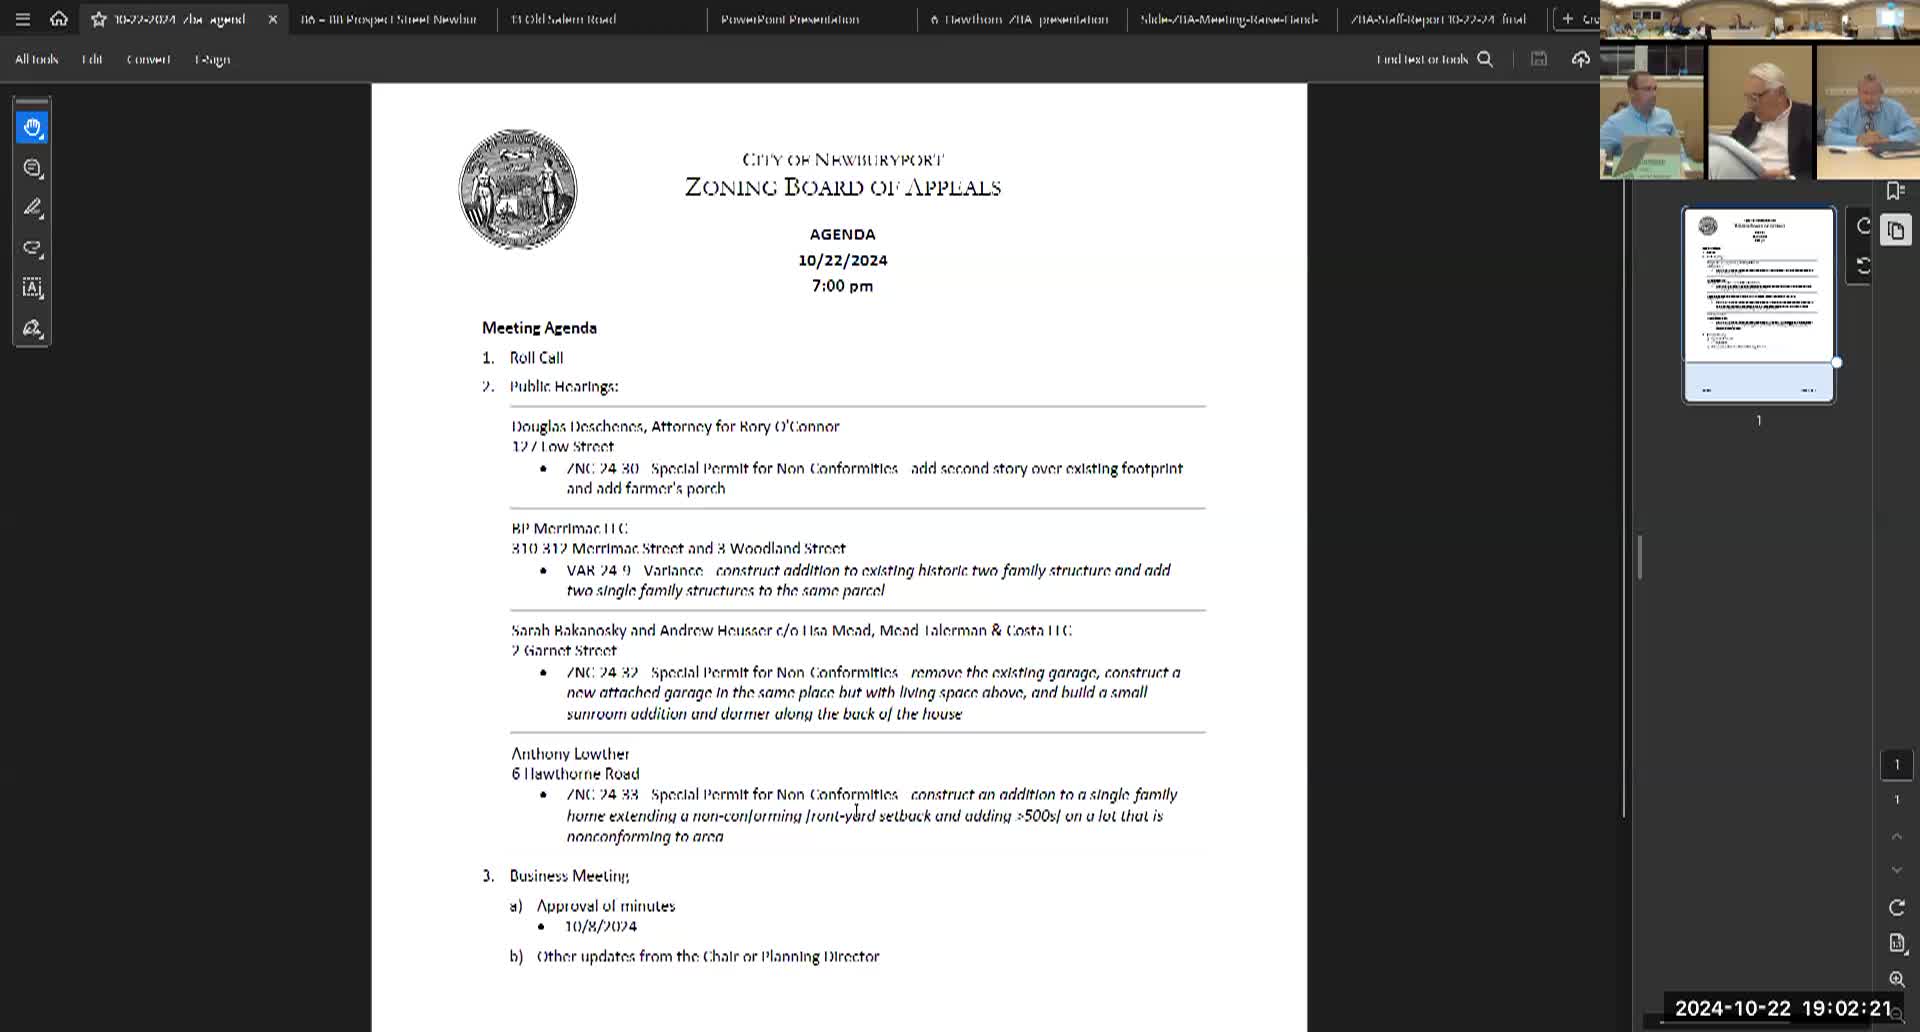Open the E-Sign menu

[212, 59]
